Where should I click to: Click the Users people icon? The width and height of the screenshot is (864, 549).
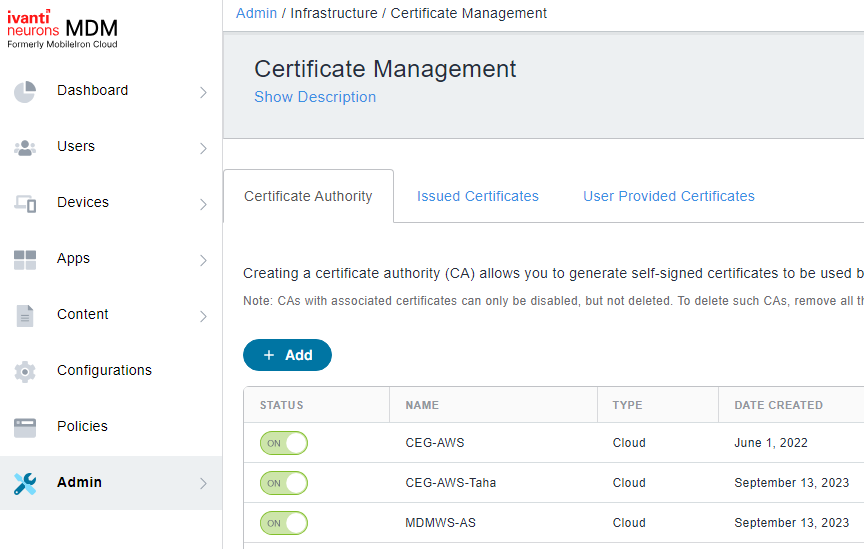(25, 148)
